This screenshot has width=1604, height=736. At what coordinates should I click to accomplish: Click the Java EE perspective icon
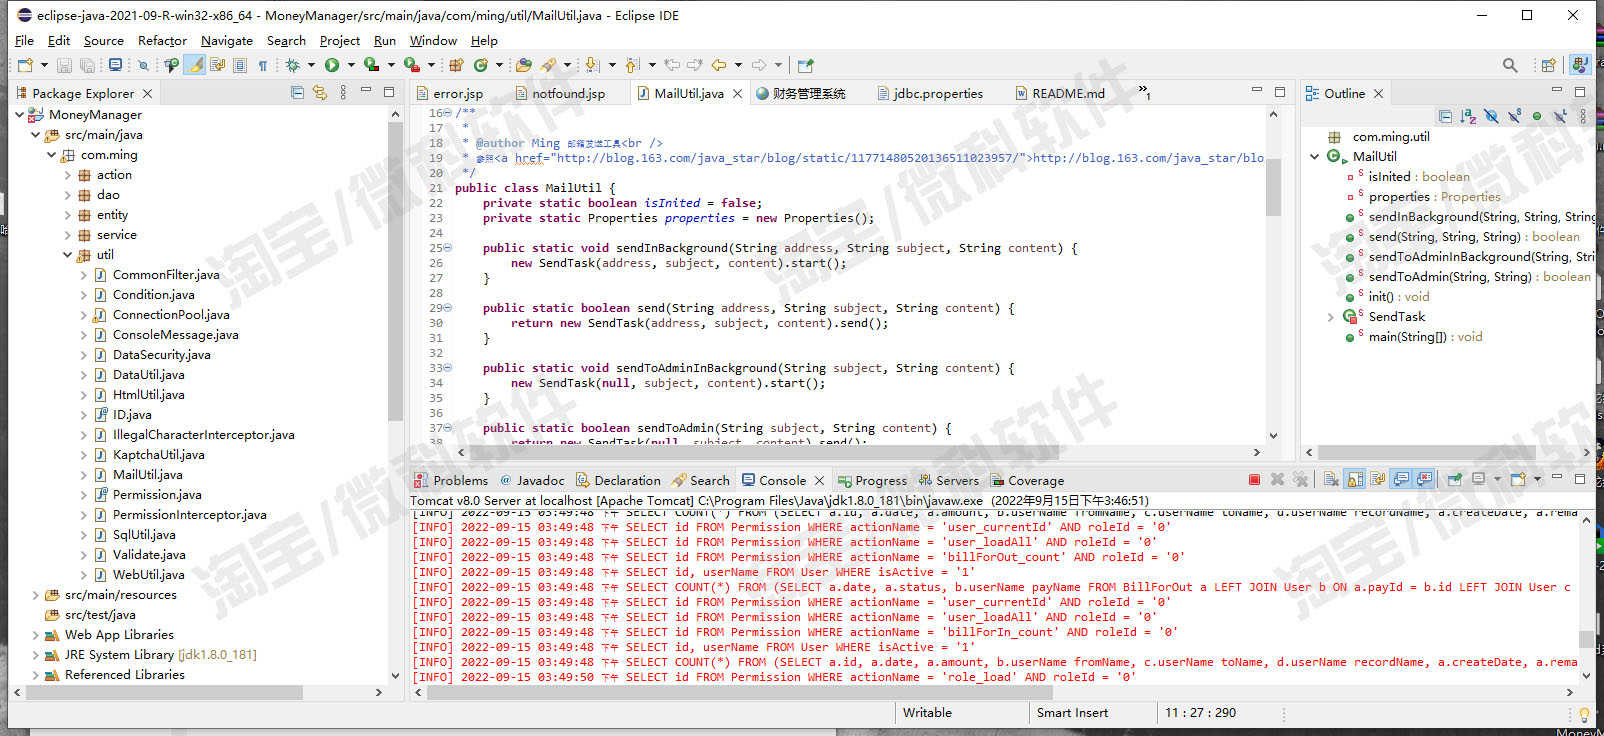point(1580,65)
